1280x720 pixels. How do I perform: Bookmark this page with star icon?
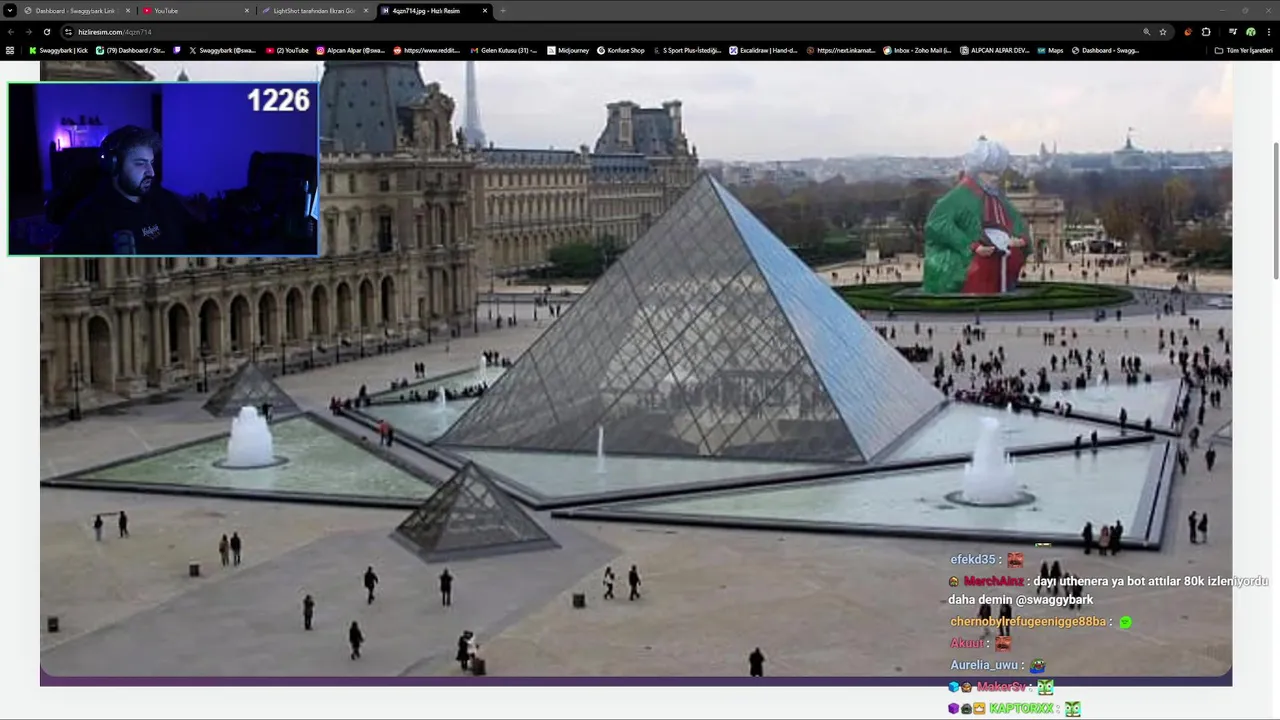pyautogui.click(x=1163, y=32)
